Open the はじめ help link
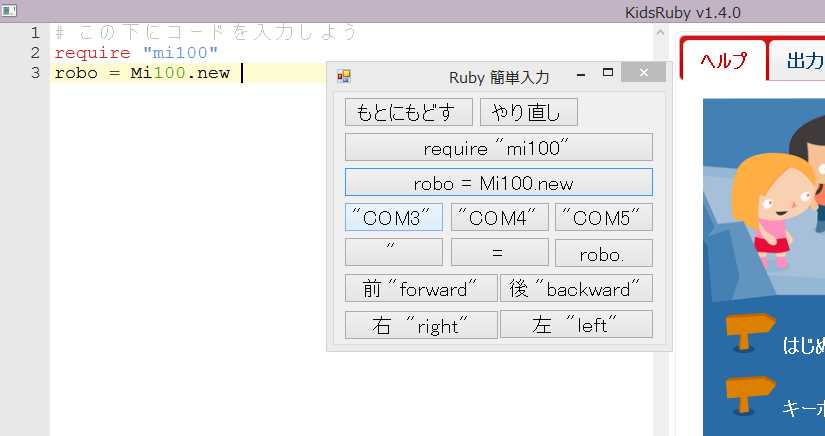 (803, 346)
